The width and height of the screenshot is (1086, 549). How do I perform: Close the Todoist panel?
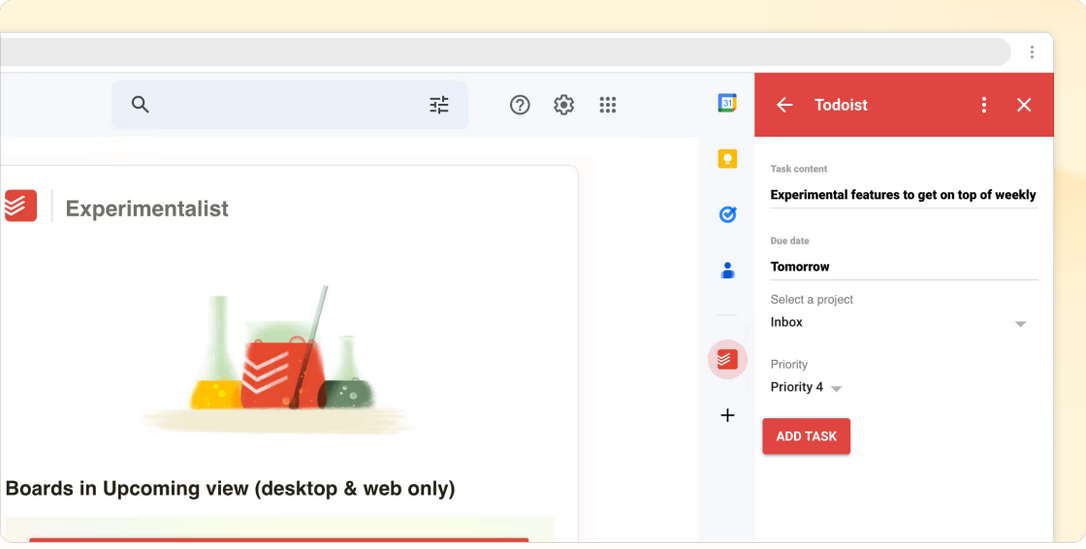tap(1024, 105)
